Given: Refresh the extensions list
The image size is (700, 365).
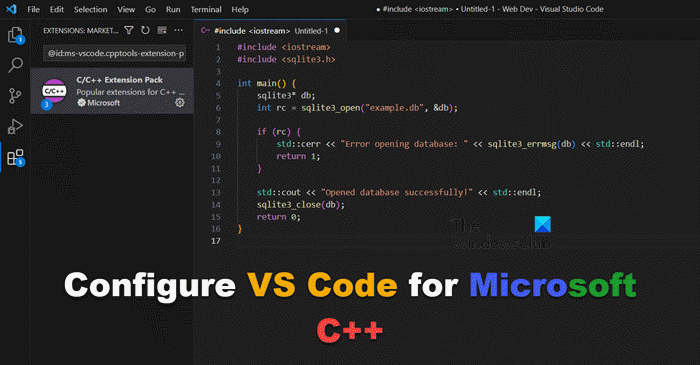Looking at the screenshot, I should coord(146,30).
